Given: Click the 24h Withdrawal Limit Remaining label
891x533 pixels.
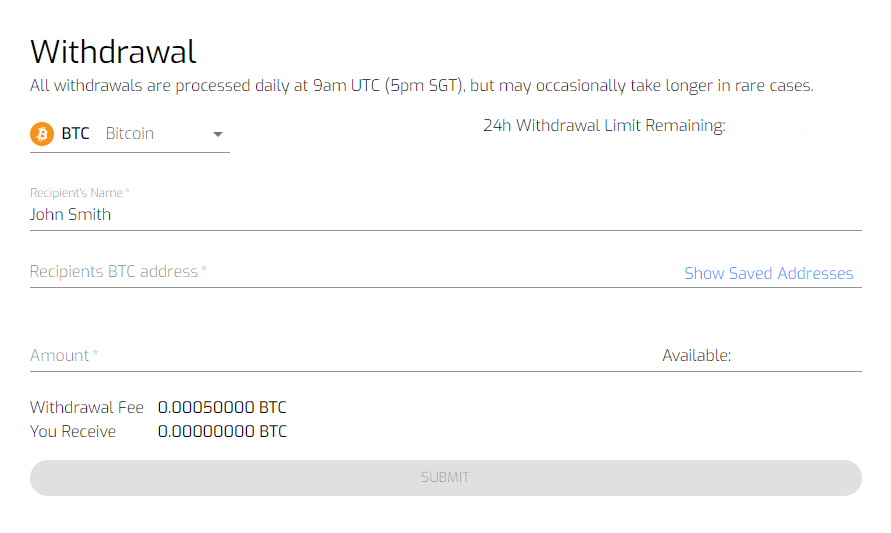Looking at the screenshot, I should pos(604,126).
